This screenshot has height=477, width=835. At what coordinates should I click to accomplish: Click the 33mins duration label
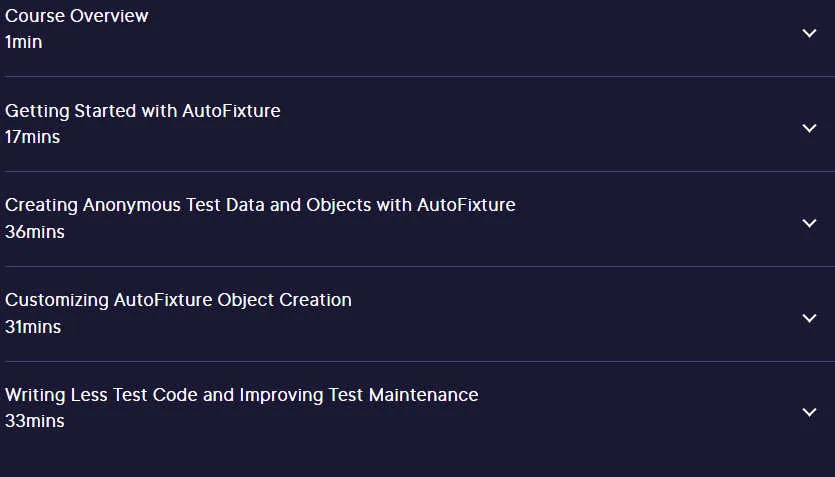(35, 421)
